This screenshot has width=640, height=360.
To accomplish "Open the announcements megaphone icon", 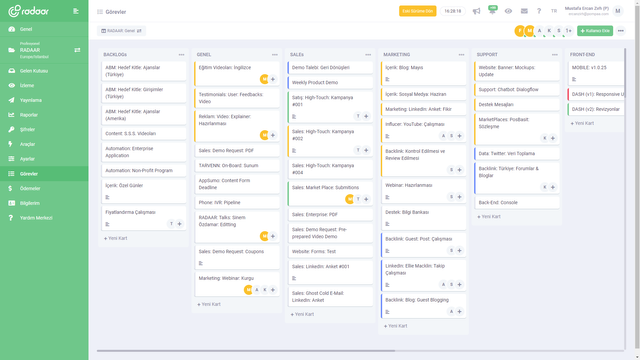I will [476, 11].
